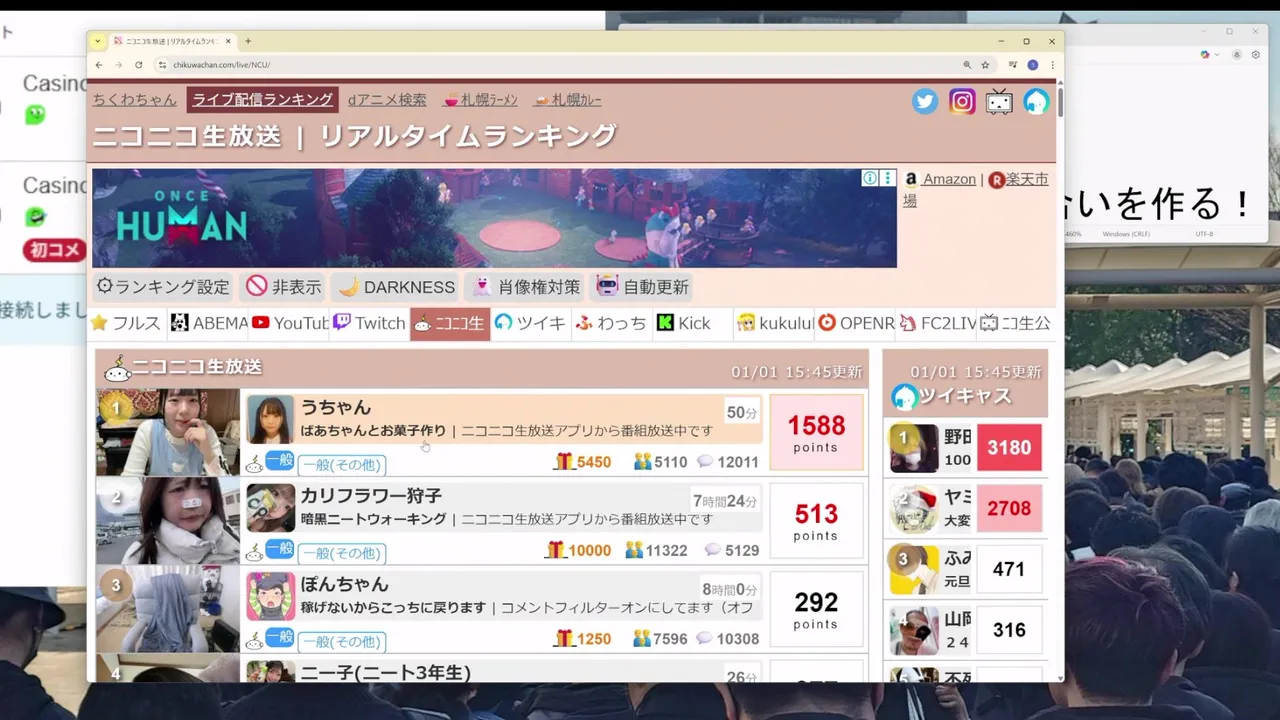Open ライブ配信ランキング nav link
The height and width of the screenshot is (720, 1280).
click(263, 100)
